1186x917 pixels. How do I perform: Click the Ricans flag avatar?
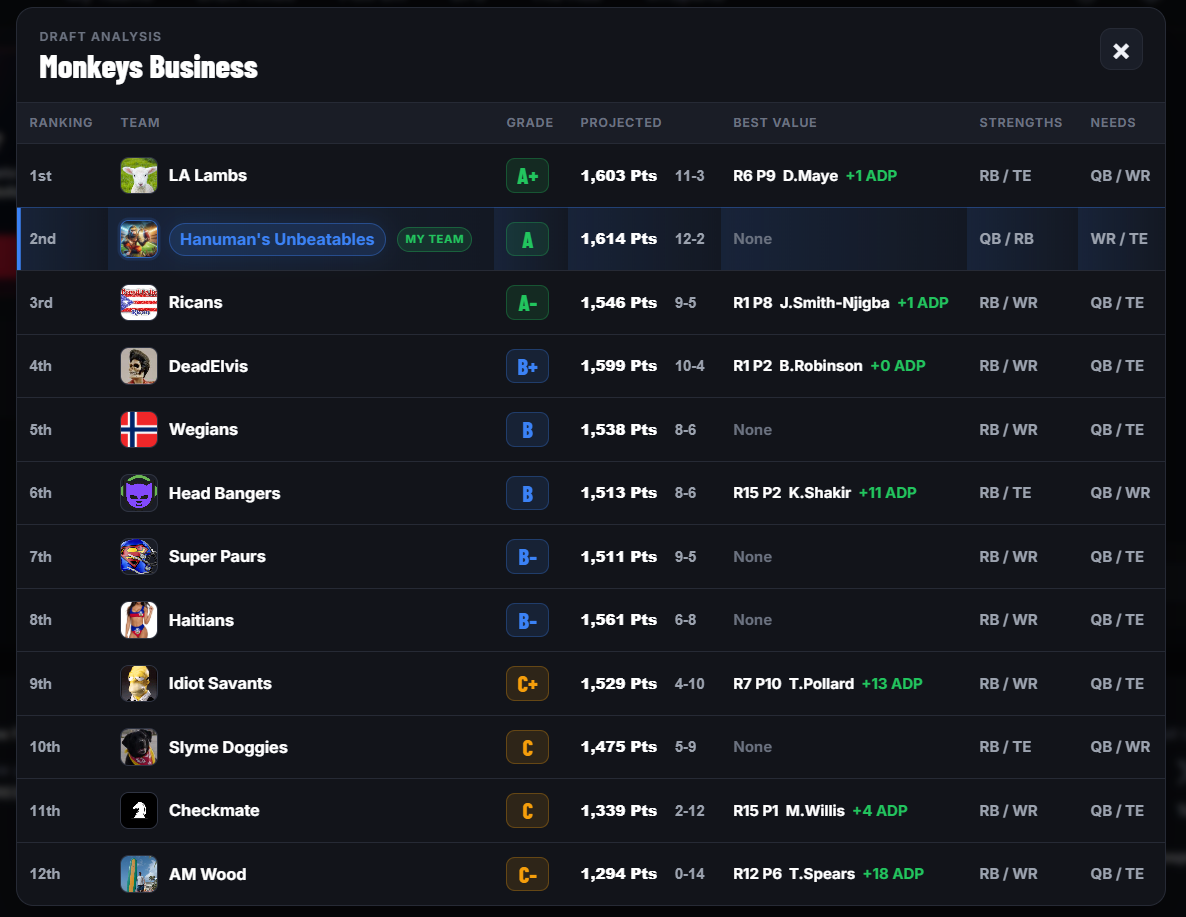pyautogui.click(x=139, y=303)
